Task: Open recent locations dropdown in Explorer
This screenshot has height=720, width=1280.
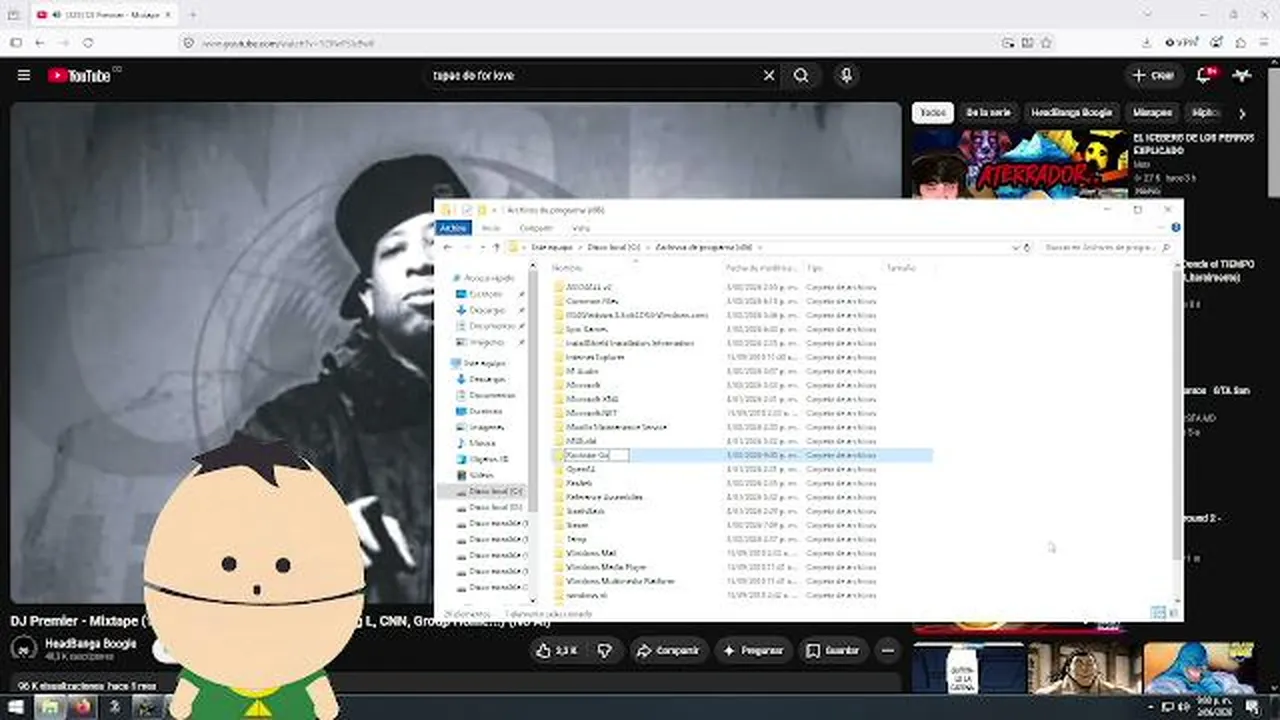Action: 481,247
